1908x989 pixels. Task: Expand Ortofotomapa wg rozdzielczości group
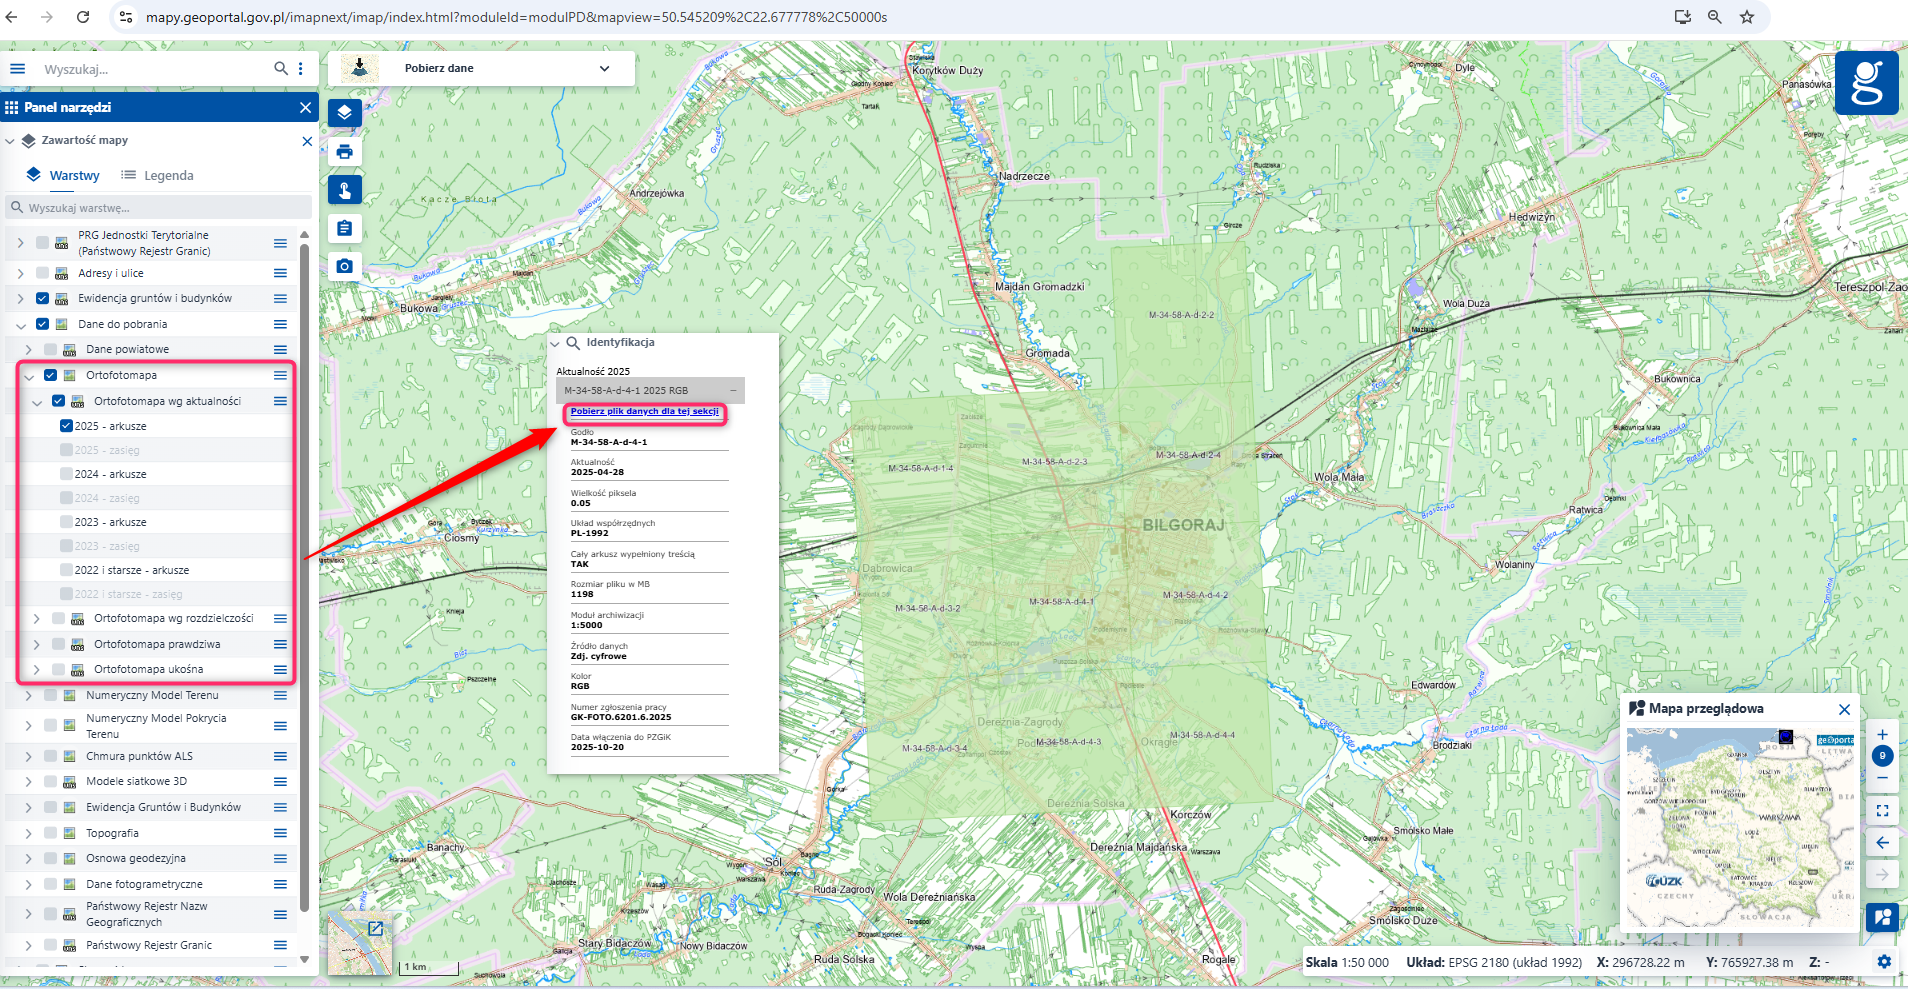pos(37,619)
